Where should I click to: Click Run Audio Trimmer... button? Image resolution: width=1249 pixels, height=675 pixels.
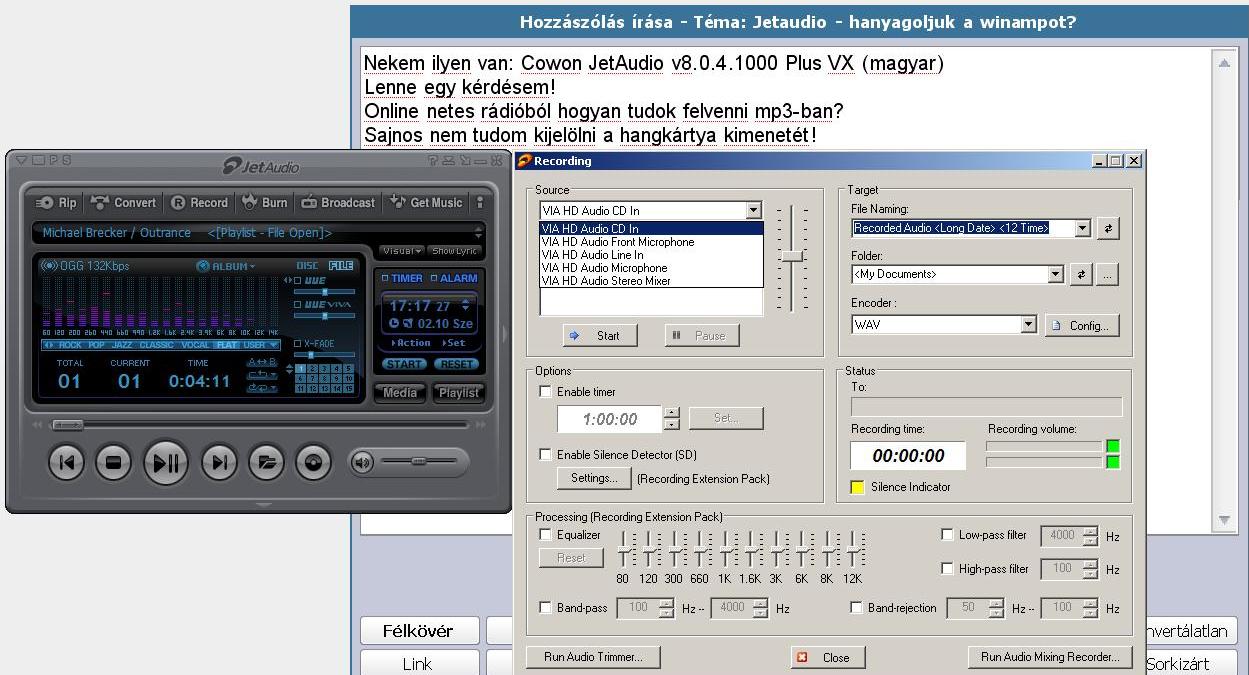[x=593, y=657]
